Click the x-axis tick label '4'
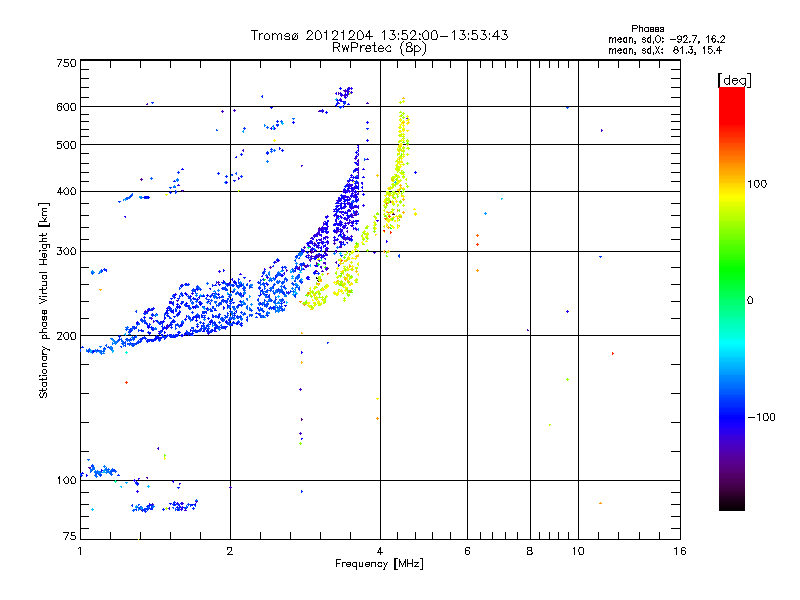This screenshot has width=800, height=600. pyautogui.click(x=380, y=551)
